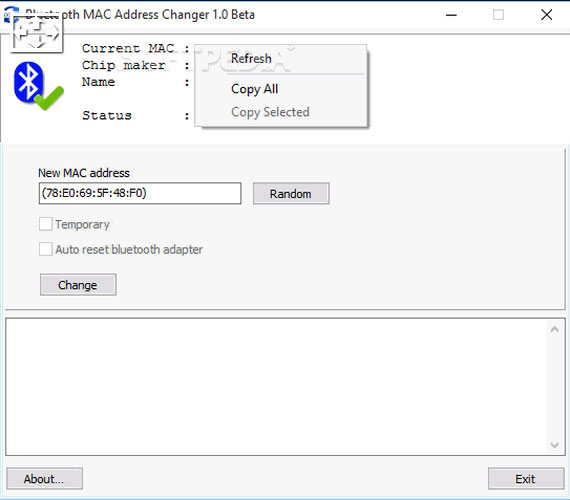Screen dimensions: 570x500
Task: Enable Auto reset bluetooth adapter checkbox
Action: tap(45, 249)
